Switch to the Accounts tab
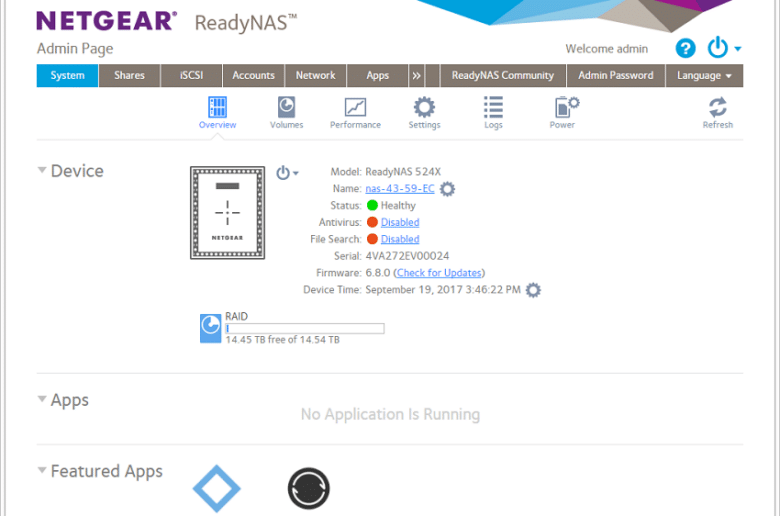 point(254,76)
